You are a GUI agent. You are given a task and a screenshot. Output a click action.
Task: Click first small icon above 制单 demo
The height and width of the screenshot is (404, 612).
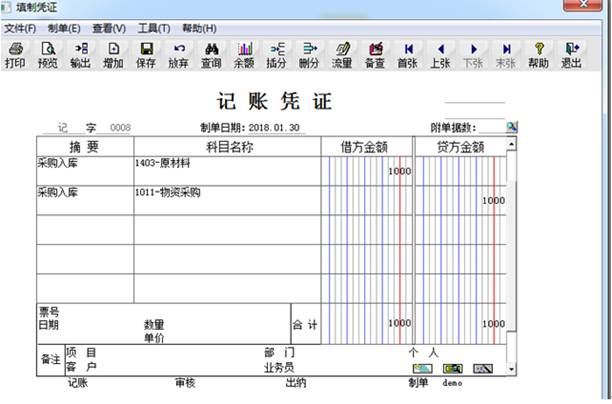(422, 368)
